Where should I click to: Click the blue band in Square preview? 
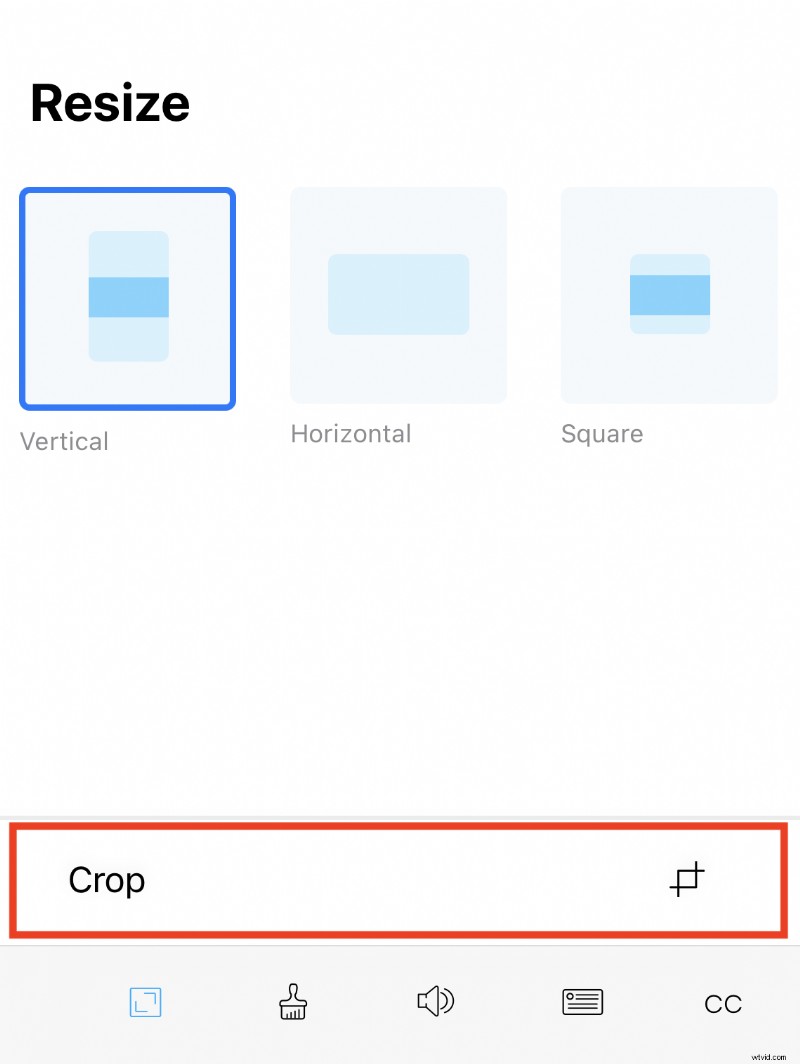pyautogui.click(x=669, y=295)
